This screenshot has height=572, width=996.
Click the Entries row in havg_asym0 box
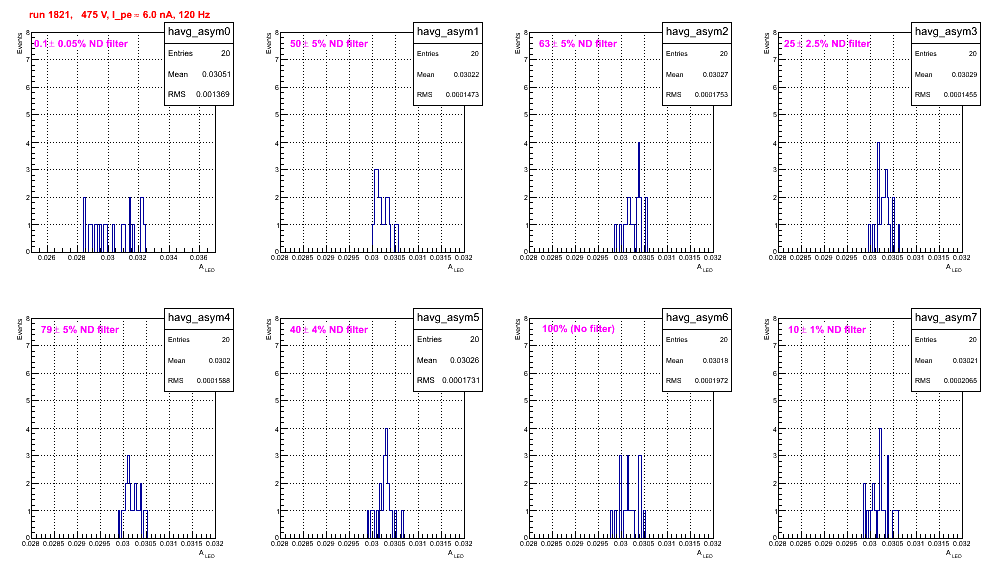pyautogui.click(x=199, y=53)
